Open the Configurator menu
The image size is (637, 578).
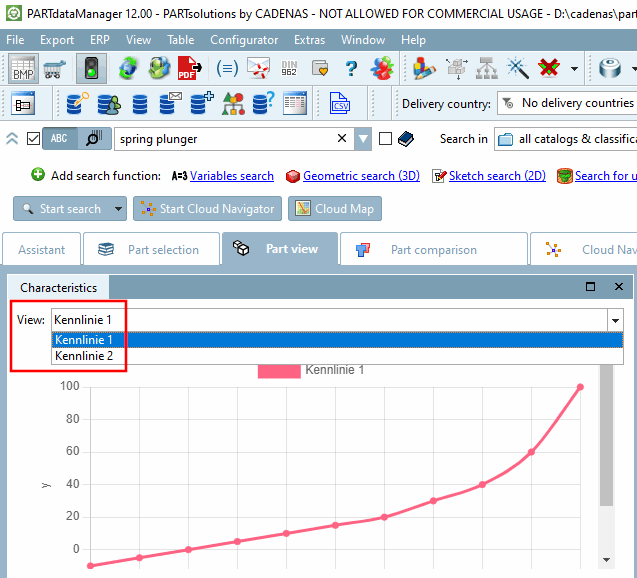(x=244, y=40)
